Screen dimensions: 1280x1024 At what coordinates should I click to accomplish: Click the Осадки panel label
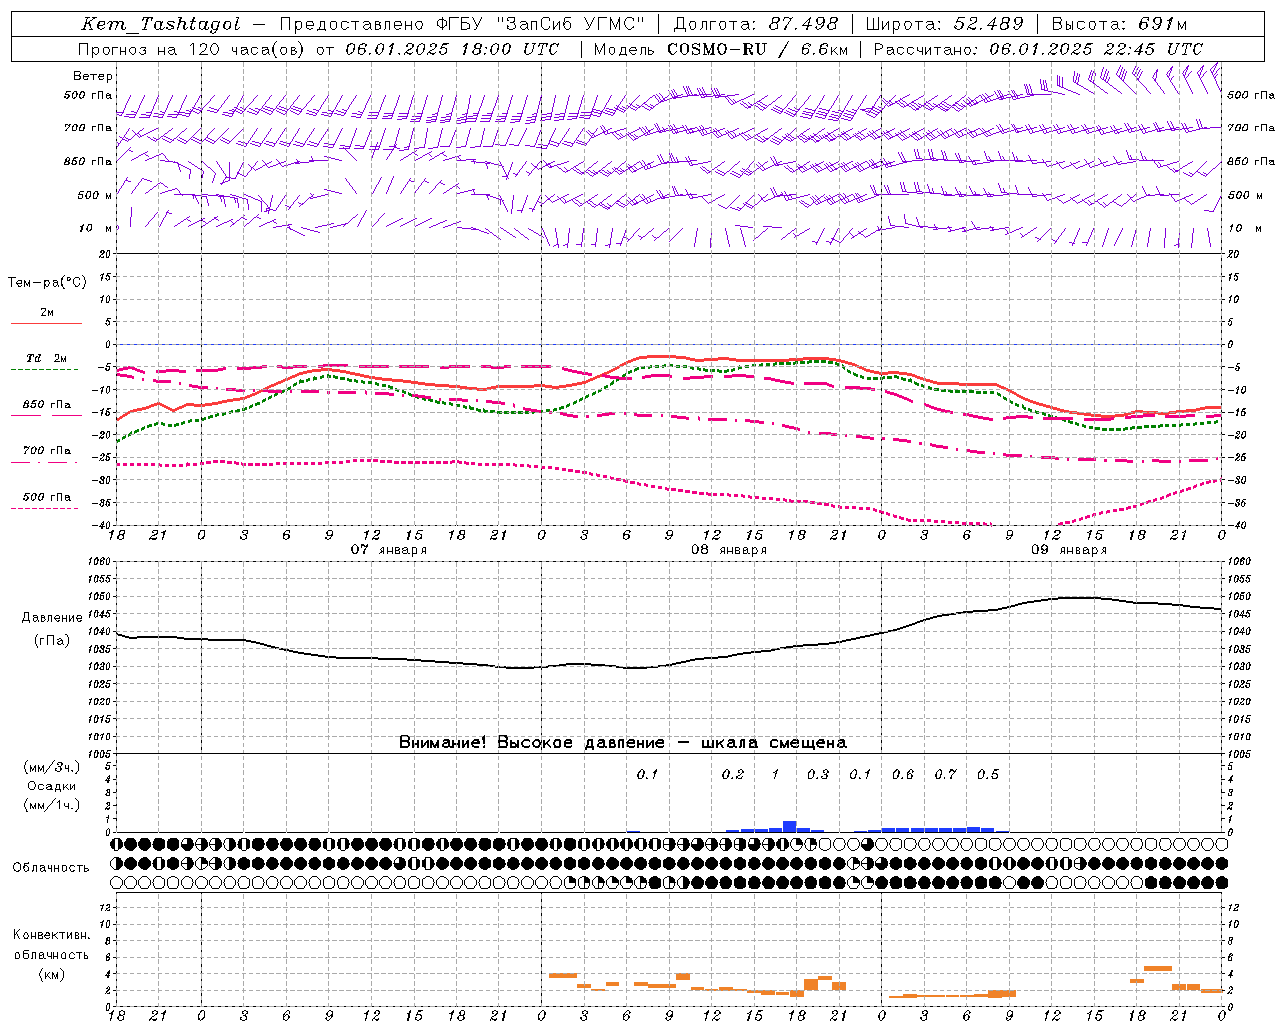pyautogui.click(x=52, y=786)
